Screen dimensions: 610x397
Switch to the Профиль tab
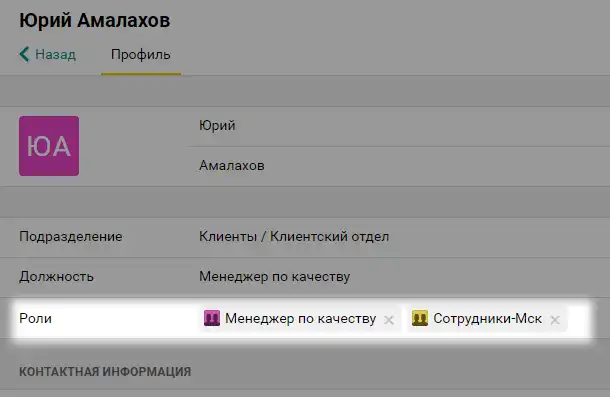point(141,54)
